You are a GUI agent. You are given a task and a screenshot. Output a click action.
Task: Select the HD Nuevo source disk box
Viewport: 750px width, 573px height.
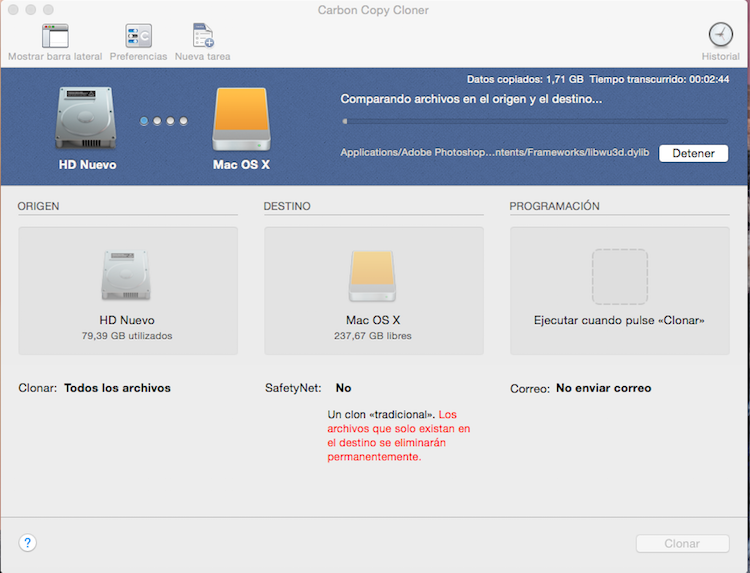[x=128, y=290]
